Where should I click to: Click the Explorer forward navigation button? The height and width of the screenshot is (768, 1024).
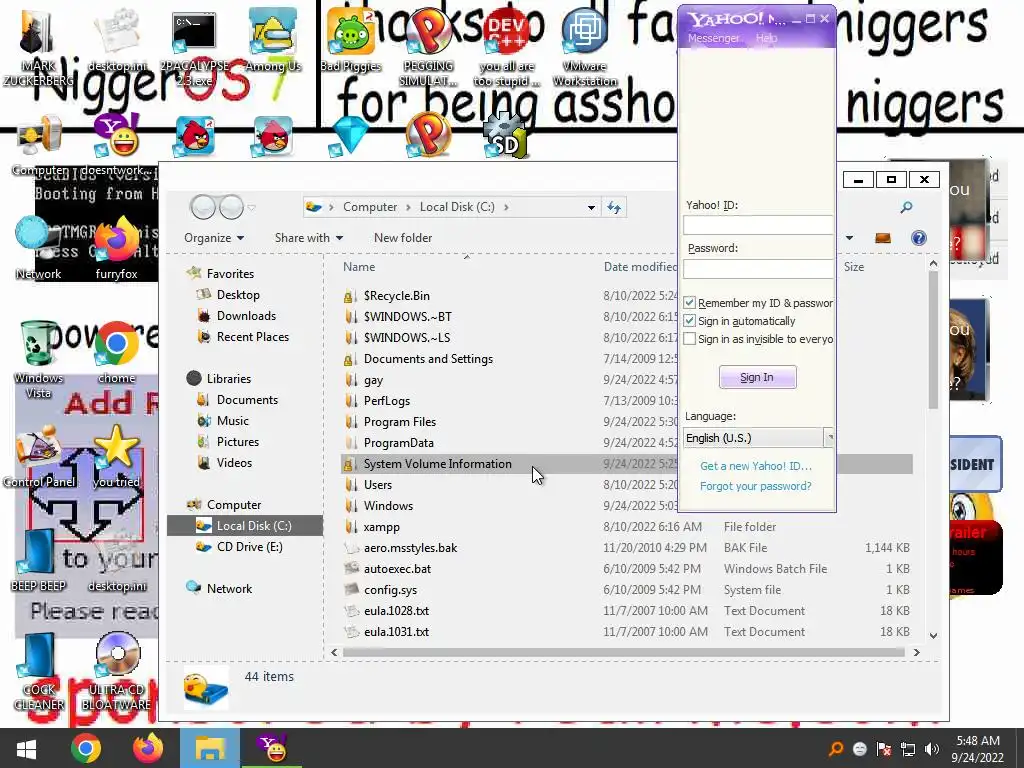(231, 207)
